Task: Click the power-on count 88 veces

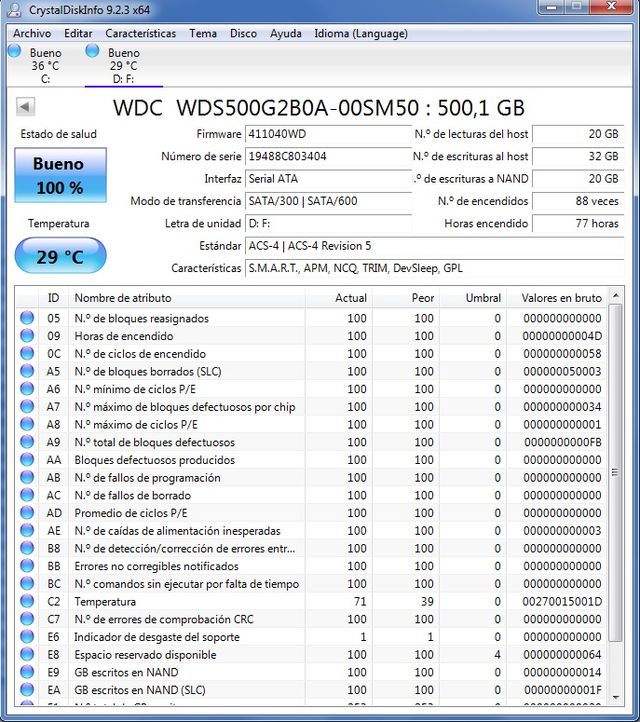Action: (x=578, y=201)
